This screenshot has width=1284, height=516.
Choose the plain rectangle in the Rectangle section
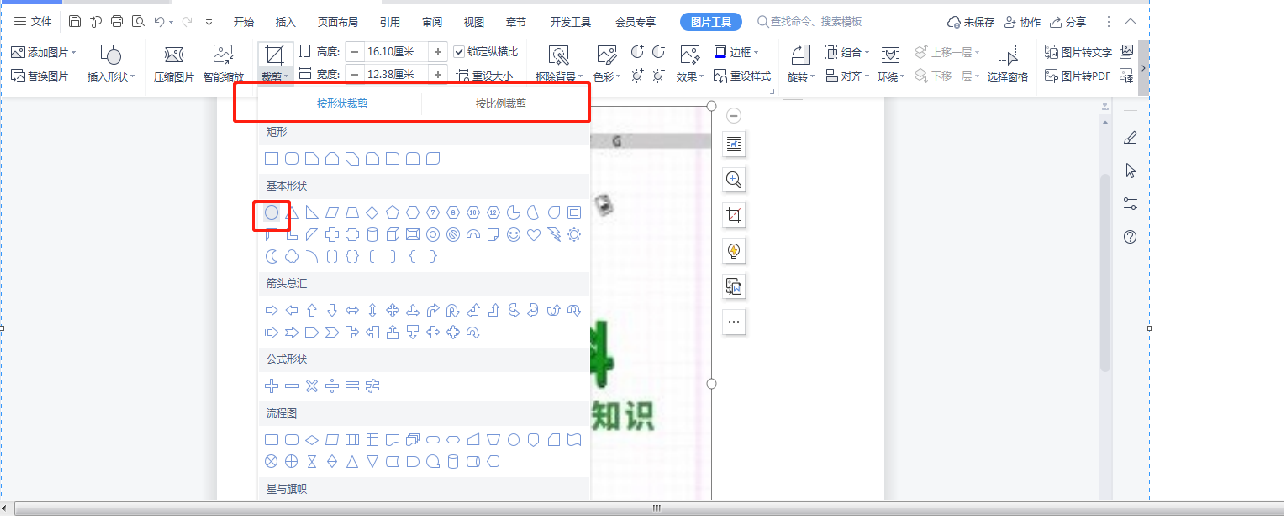tap(271, 158)
